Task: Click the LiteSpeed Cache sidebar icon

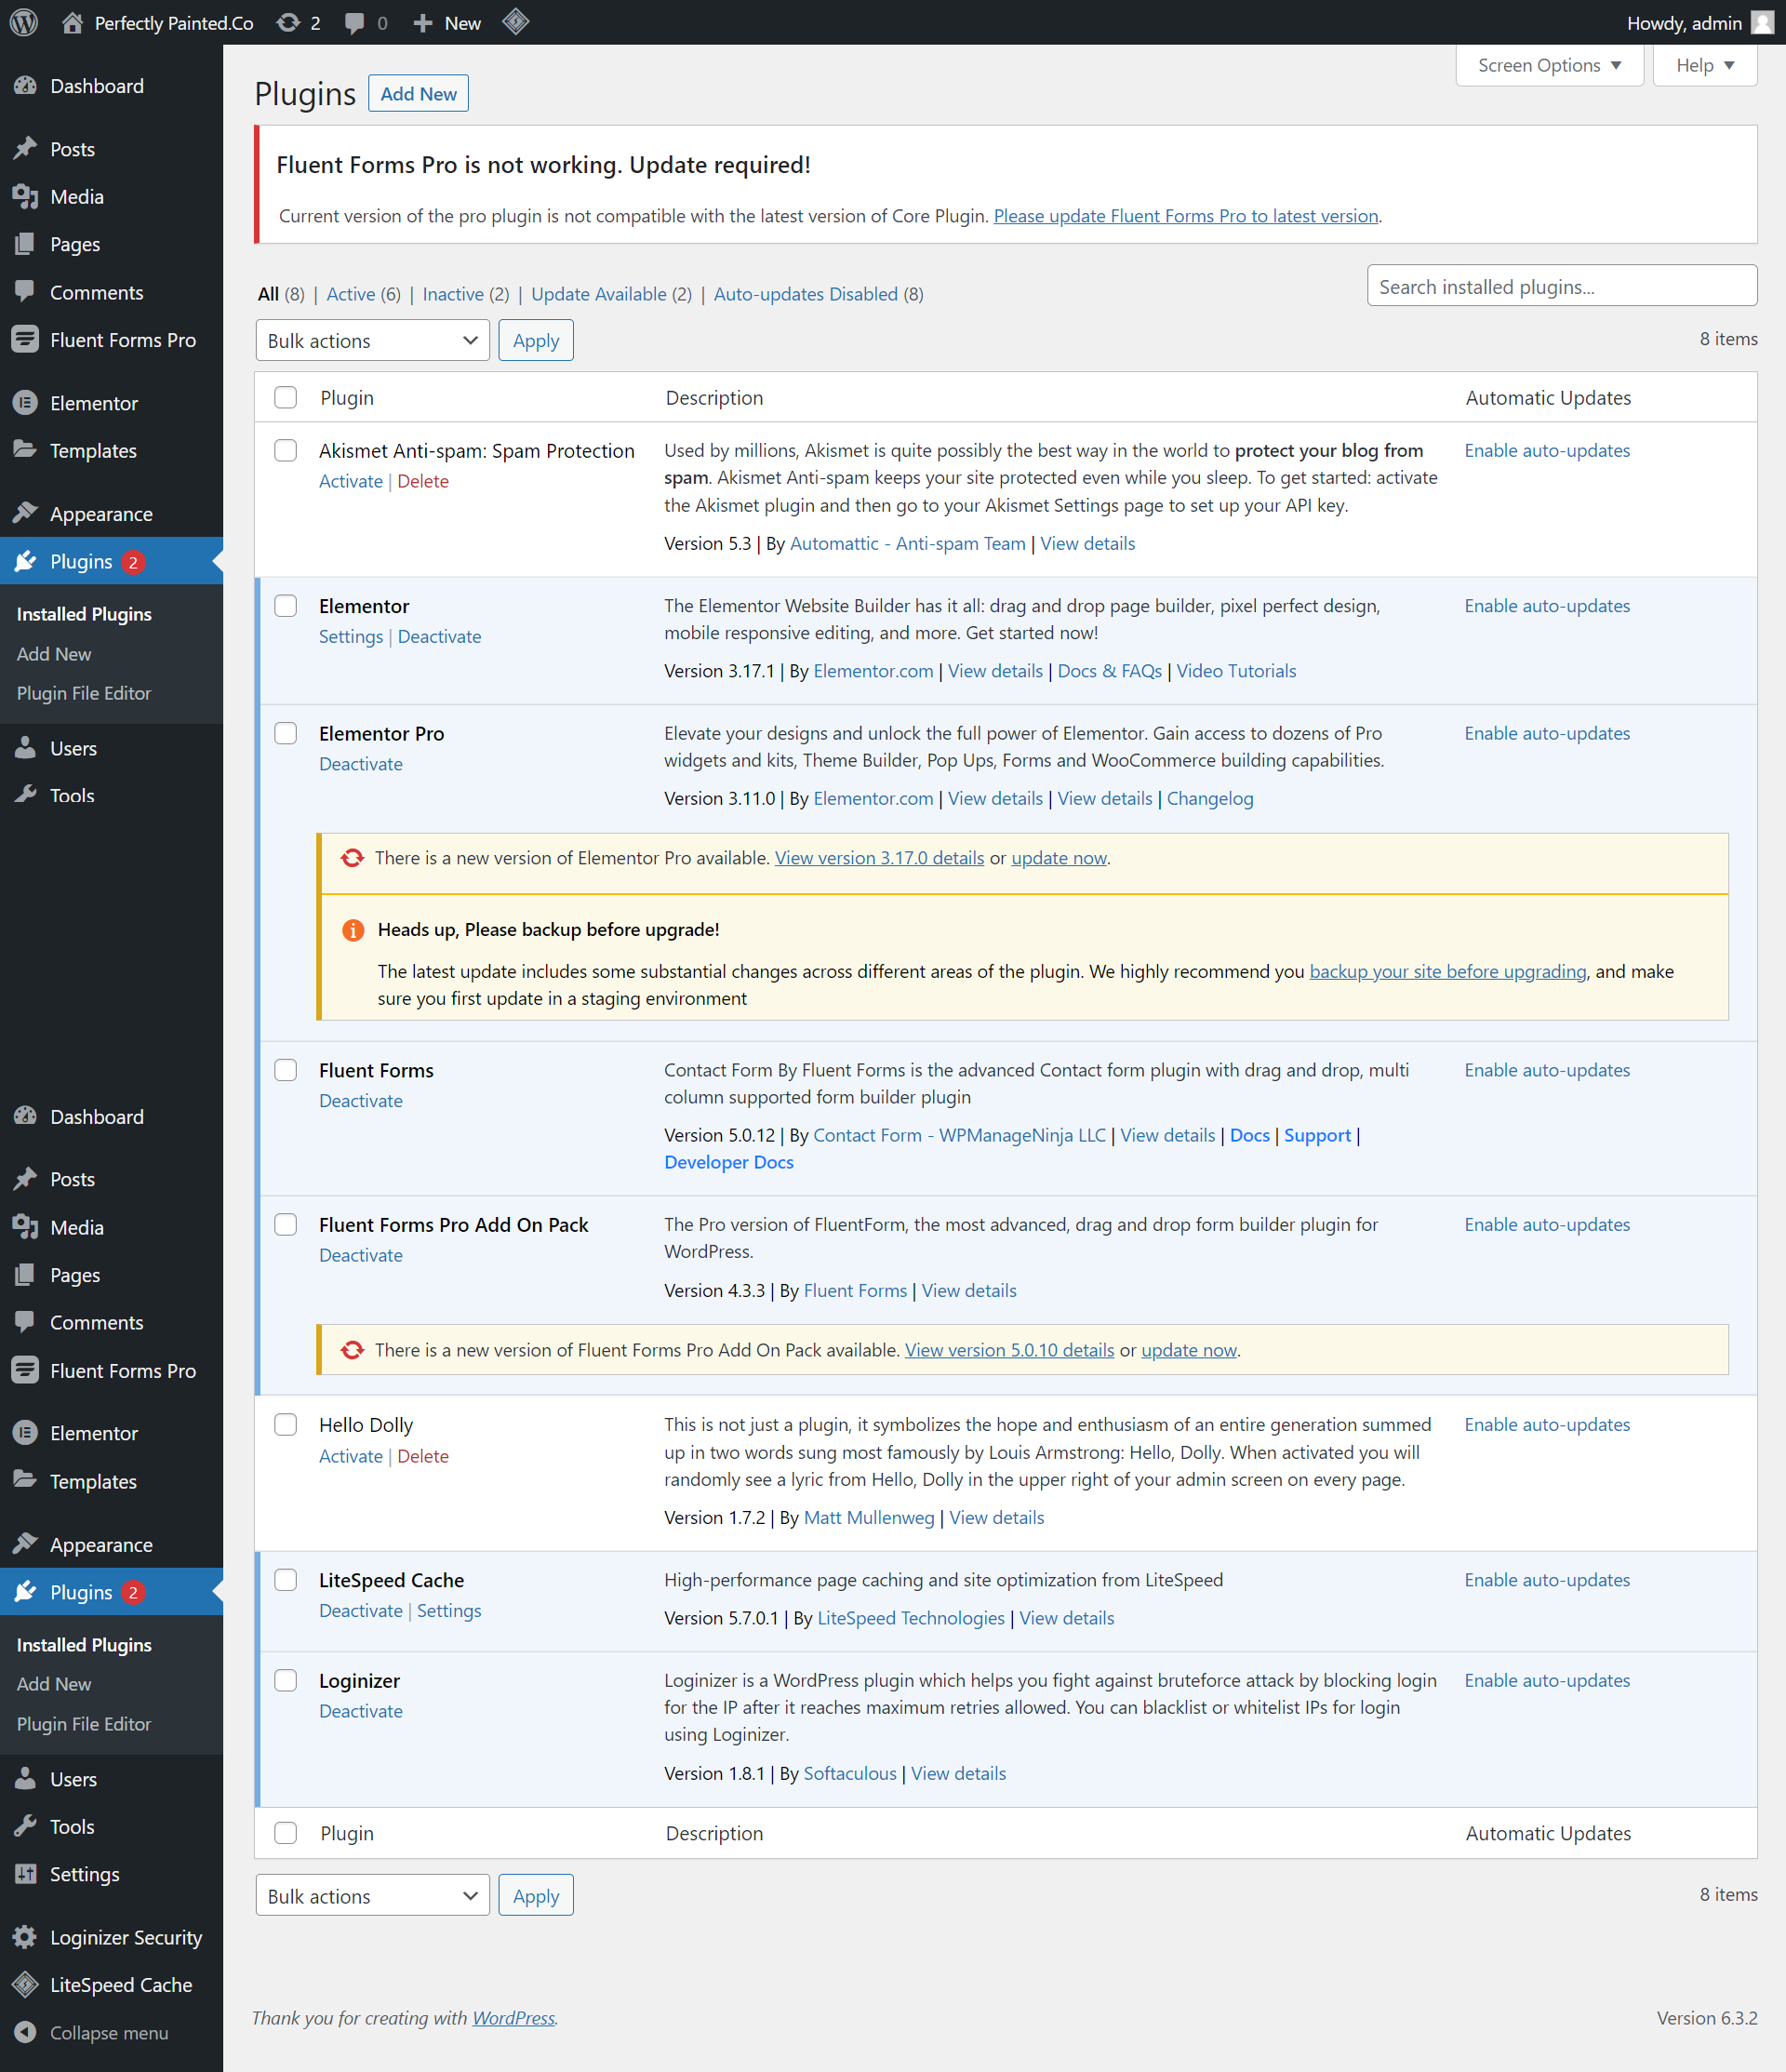Action: tap(26, 1985)
